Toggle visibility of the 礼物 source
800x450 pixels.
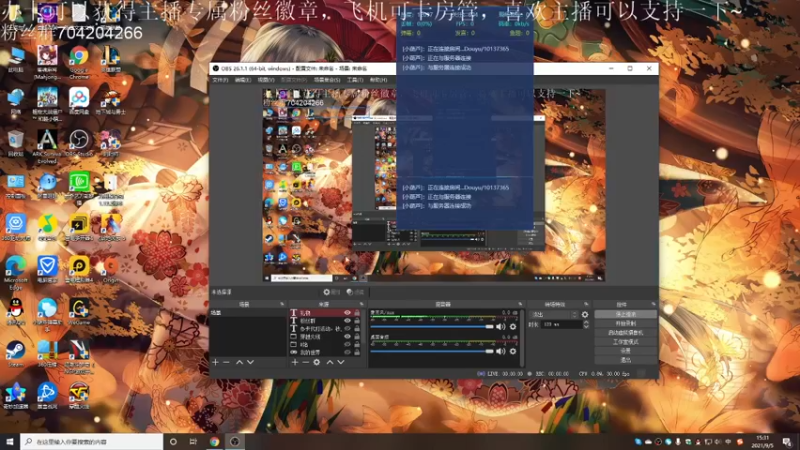[x=347, y=313]
